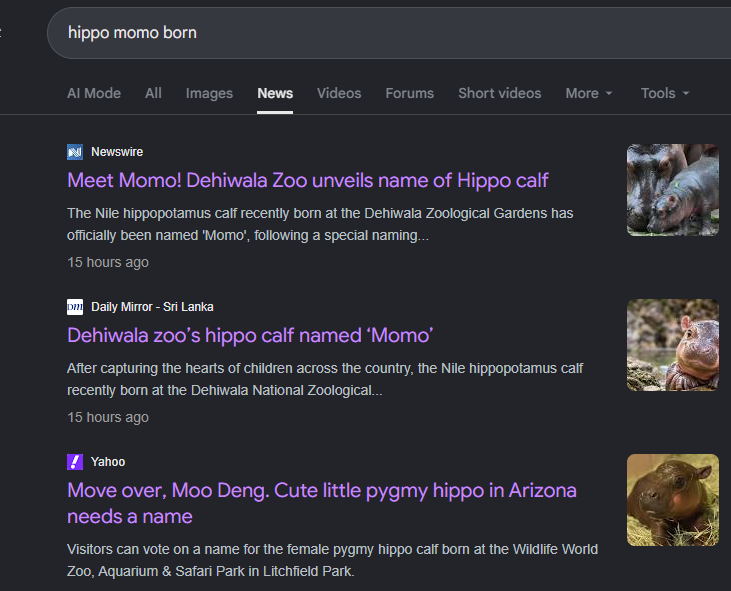The height and width of the screenshot is (591, 731).
Task: Click the Daily Mirror - Sri Lanka source name
Action: click(152, 307)
